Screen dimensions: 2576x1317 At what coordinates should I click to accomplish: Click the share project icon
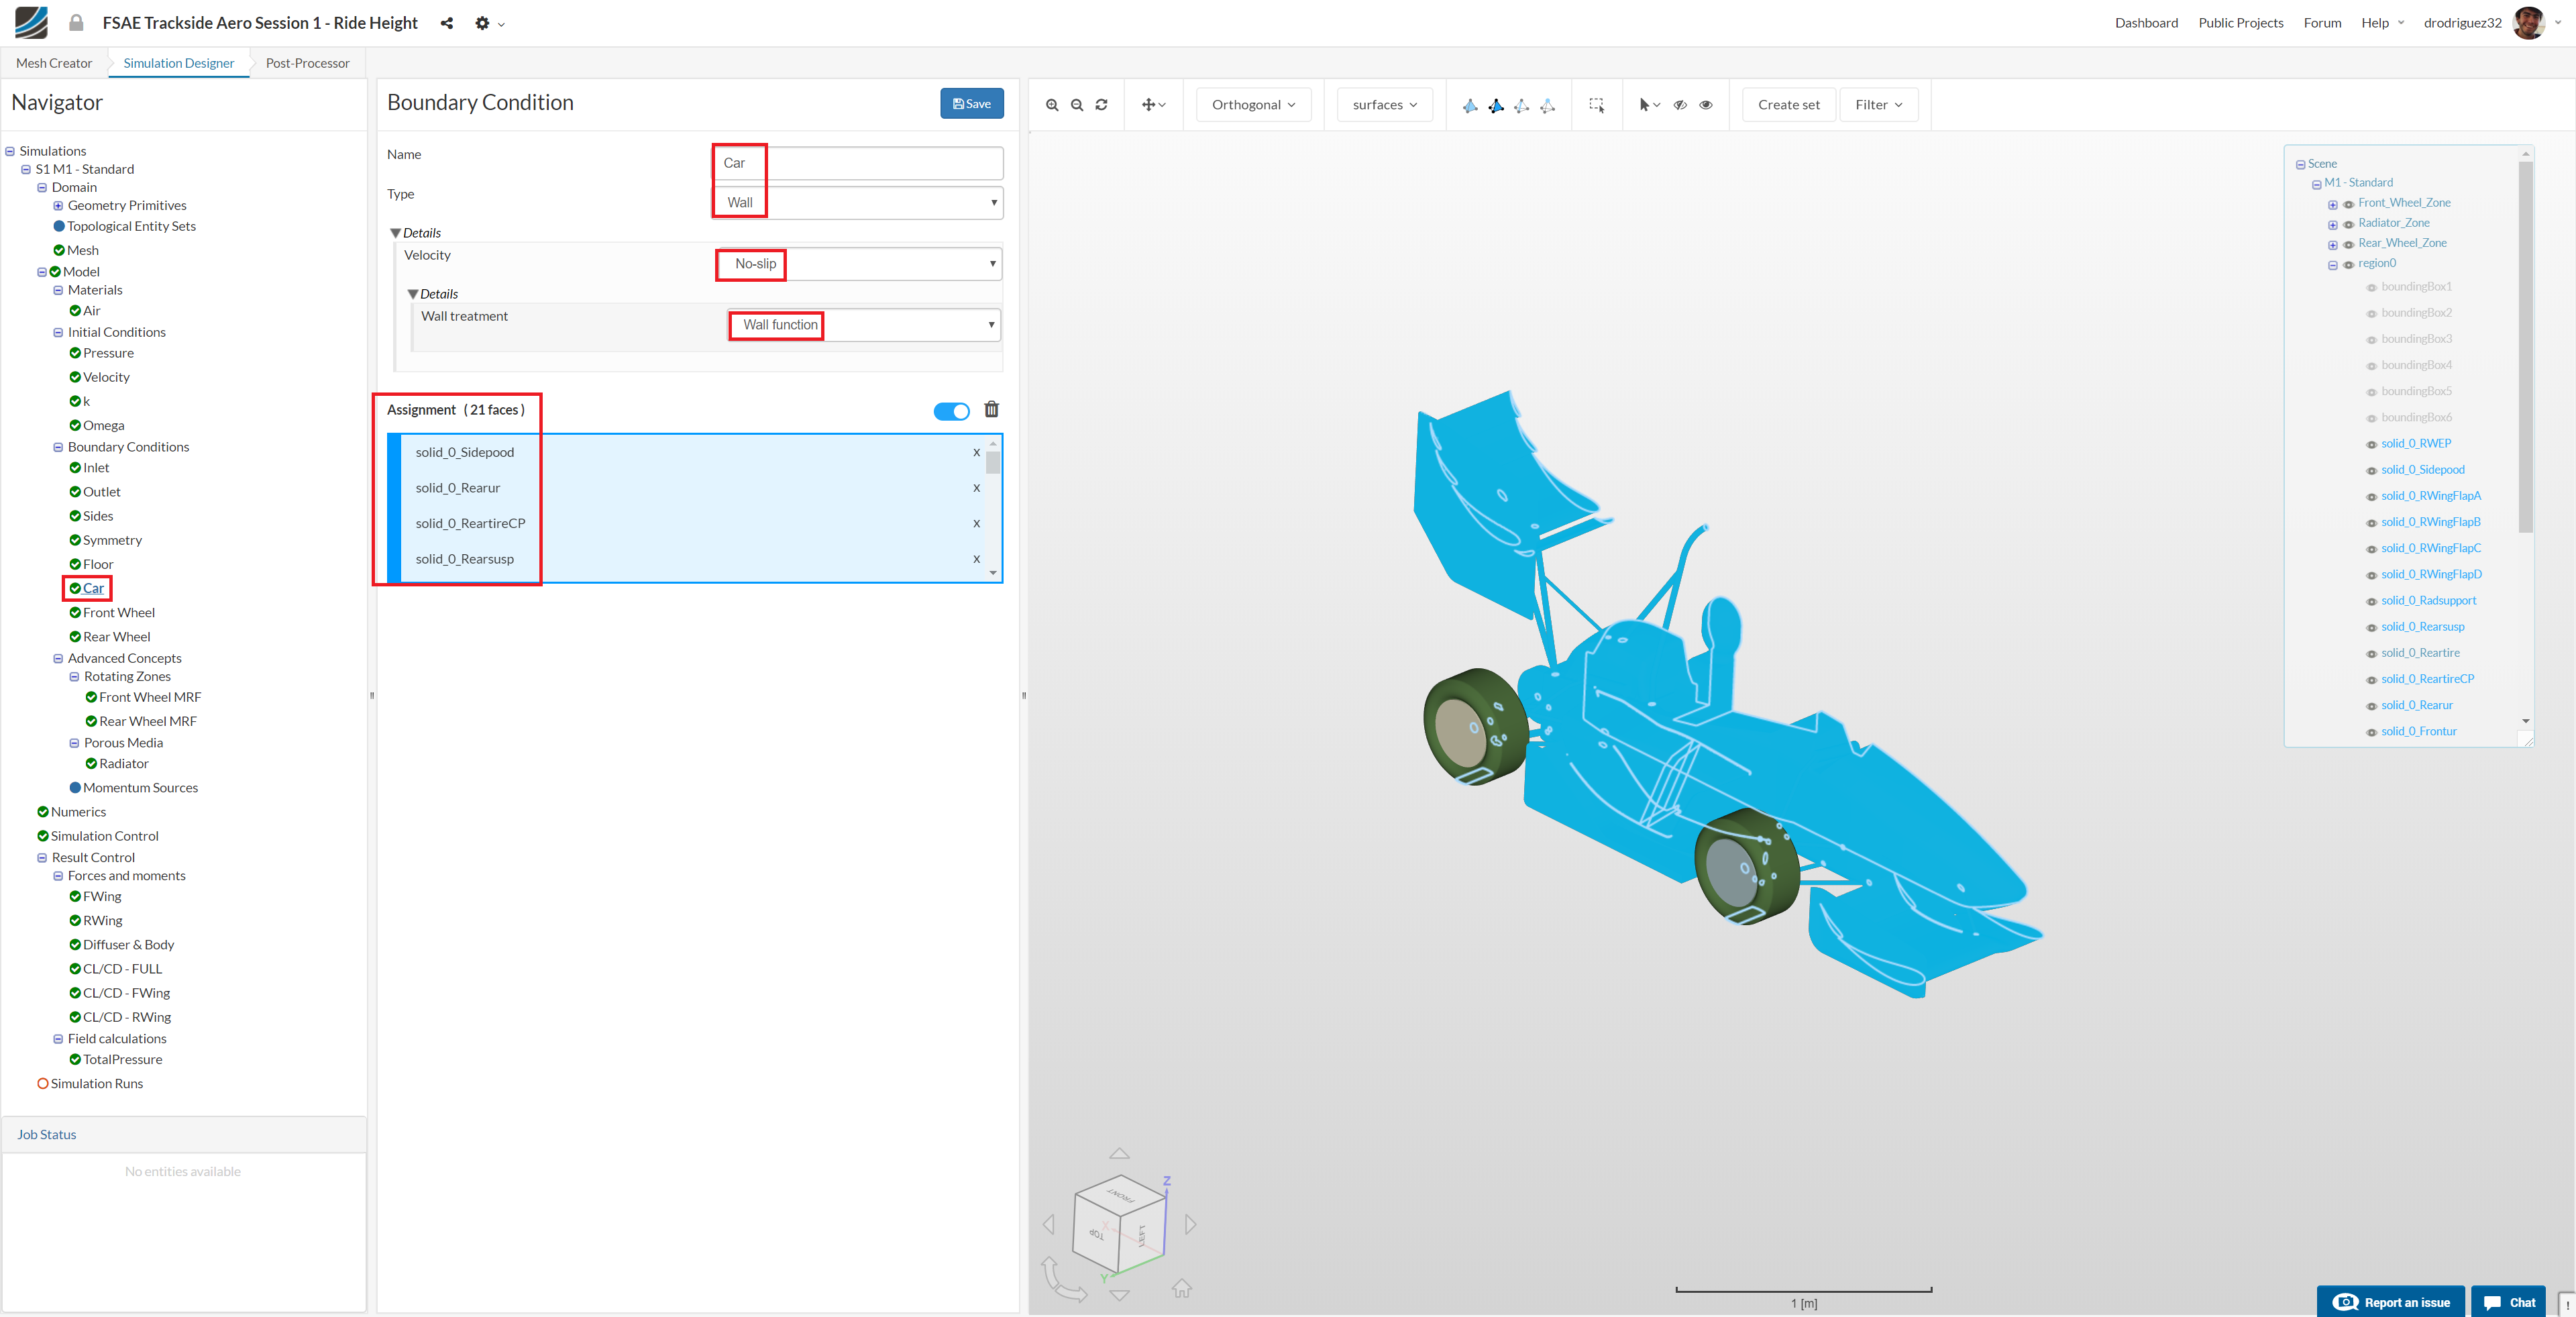447,23
